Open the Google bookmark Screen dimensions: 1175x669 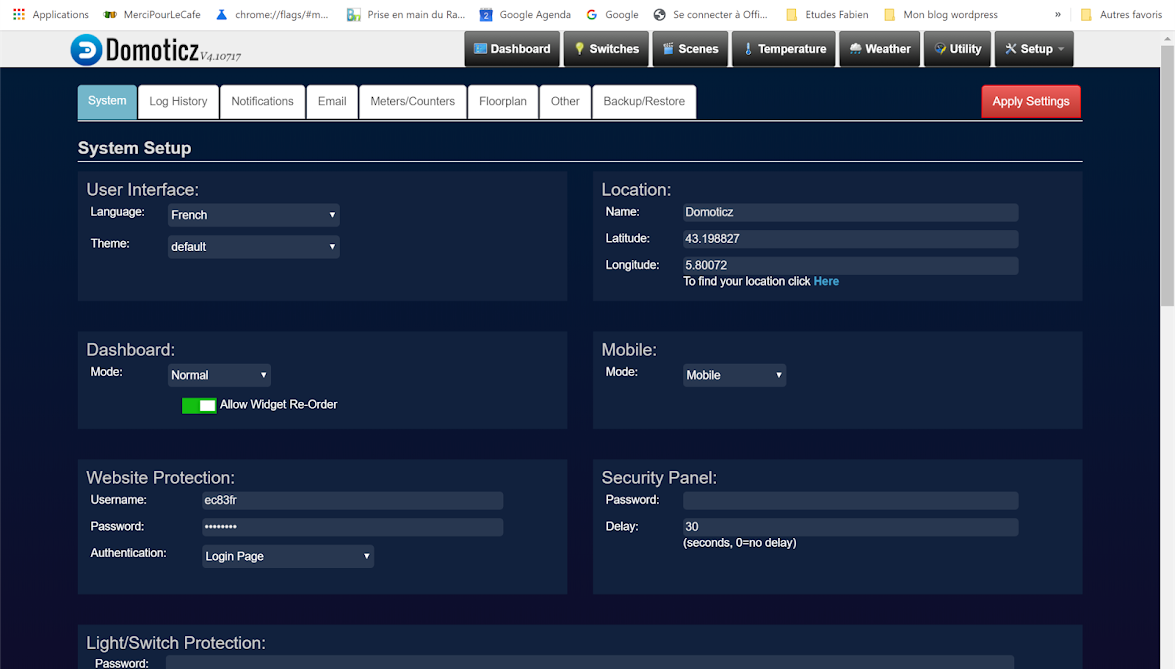[612, 14]
